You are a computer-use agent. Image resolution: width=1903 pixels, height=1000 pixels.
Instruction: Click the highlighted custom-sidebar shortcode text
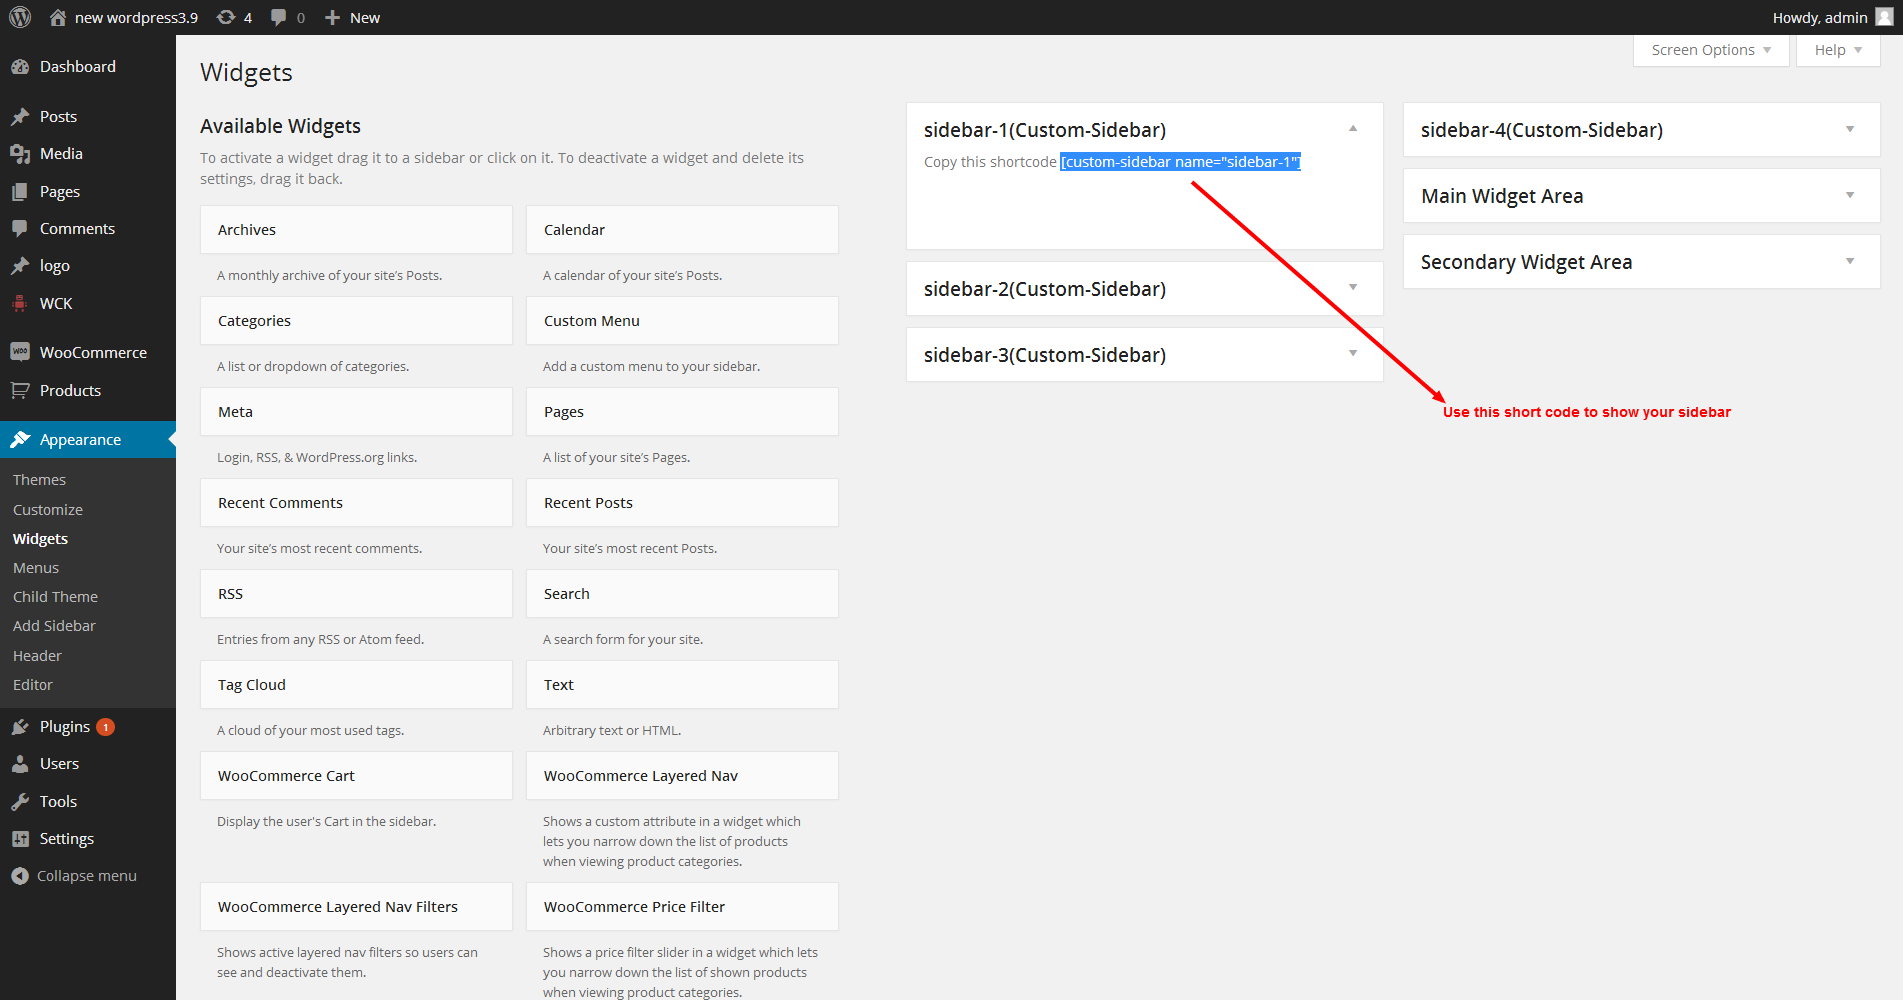click(1180, 162)
